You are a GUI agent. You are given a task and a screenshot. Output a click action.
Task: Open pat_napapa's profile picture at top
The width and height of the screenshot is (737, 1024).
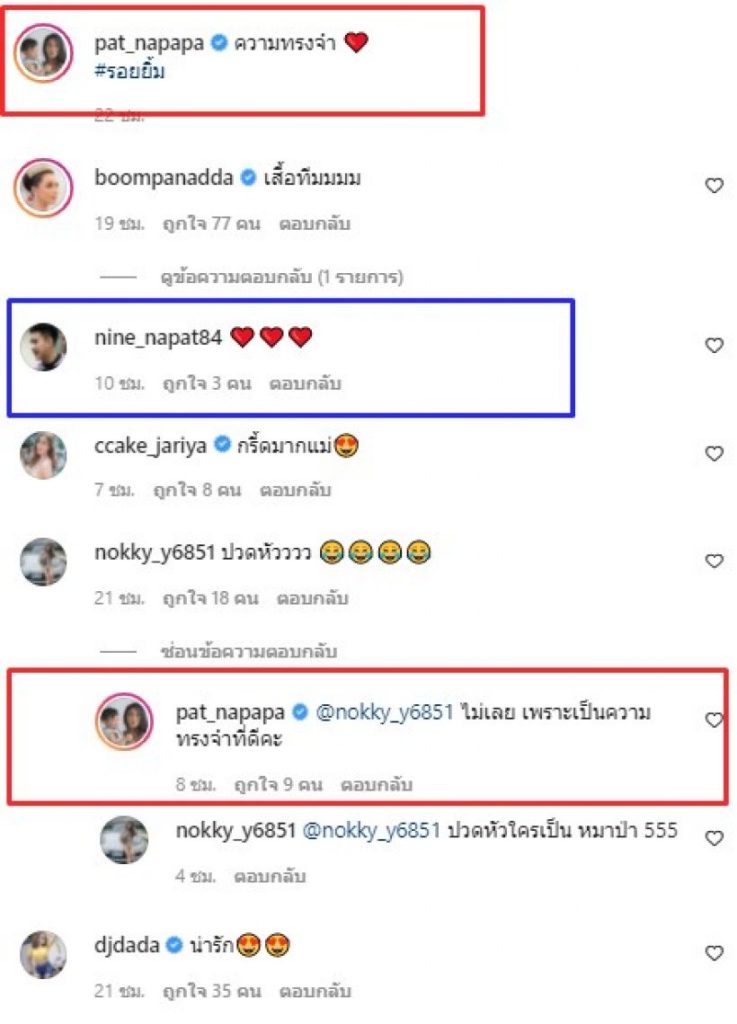[x=43, y=53]
